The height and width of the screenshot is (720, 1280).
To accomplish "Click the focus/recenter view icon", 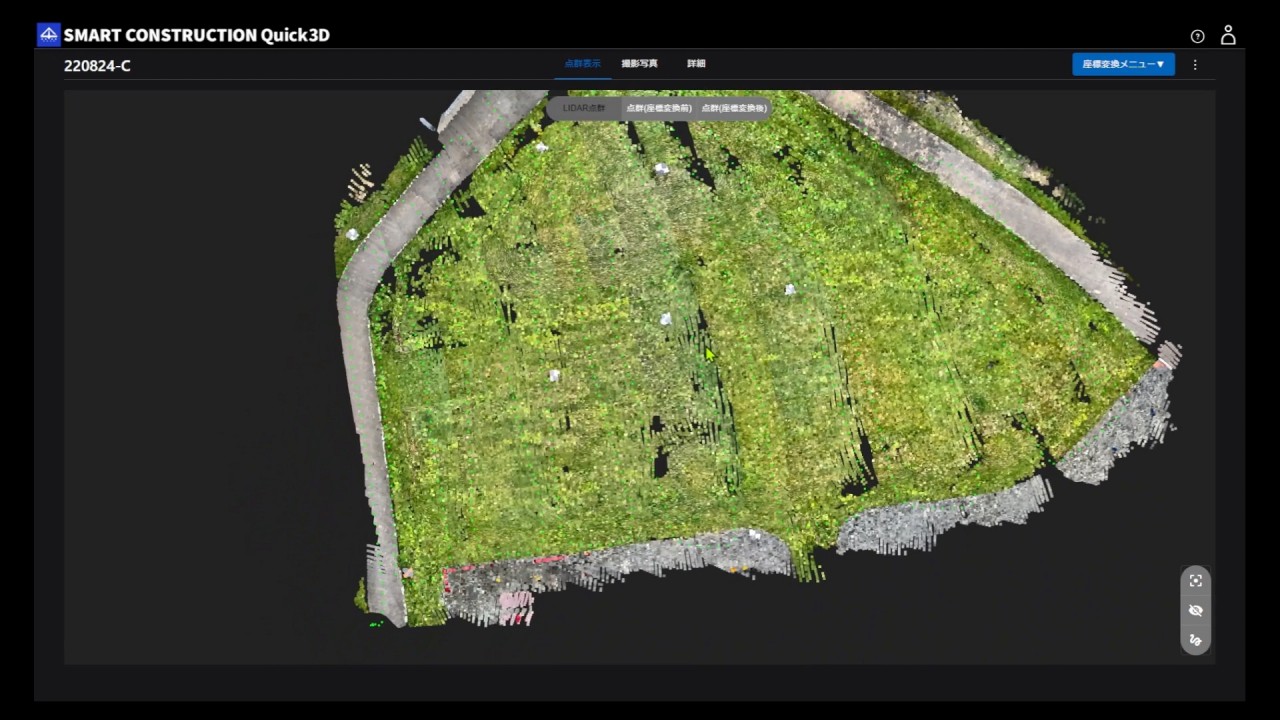I will click(1195, 581).
